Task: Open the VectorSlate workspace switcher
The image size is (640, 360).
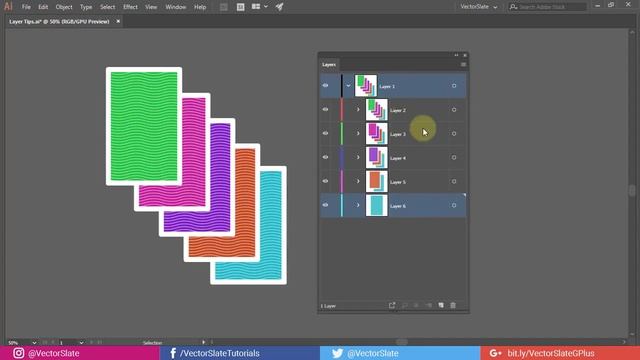Action: click(x=479, y=7)
